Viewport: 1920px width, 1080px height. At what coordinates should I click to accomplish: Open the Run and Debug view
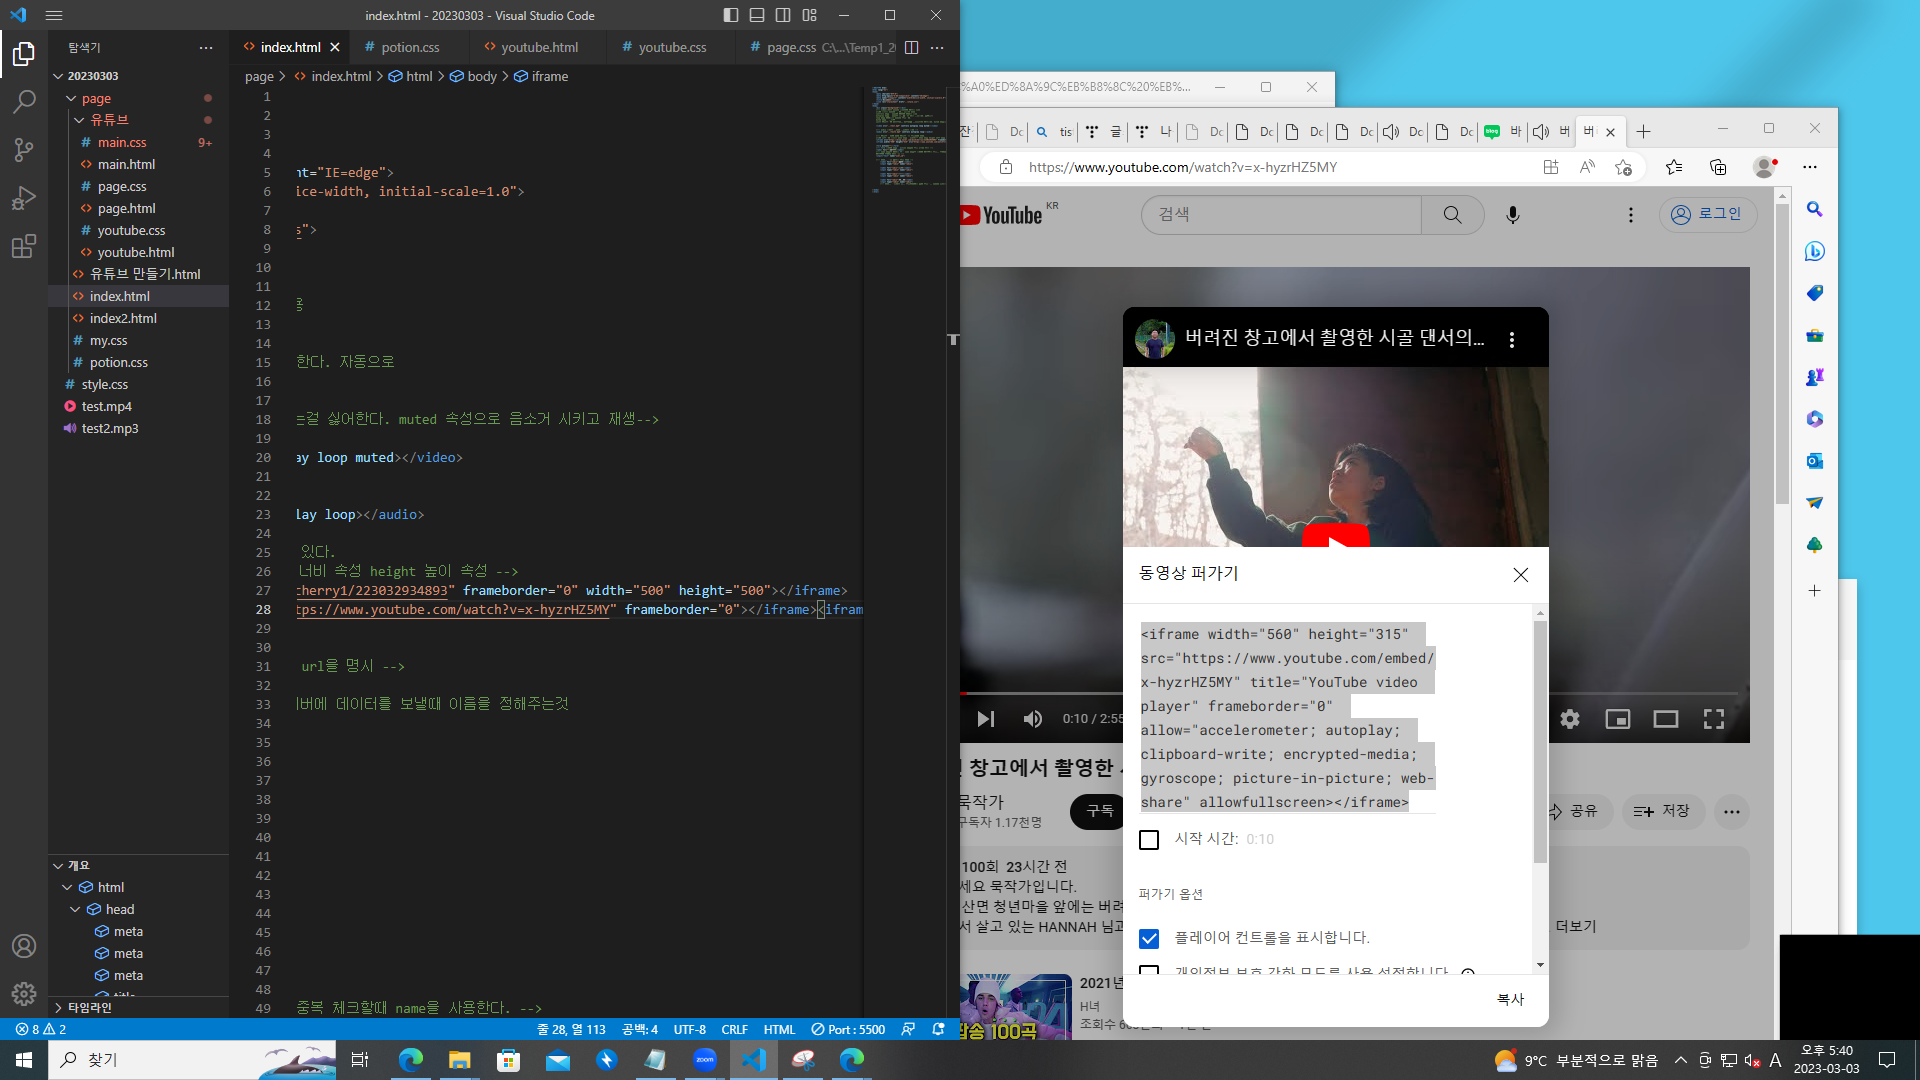[x=24, y=198]
